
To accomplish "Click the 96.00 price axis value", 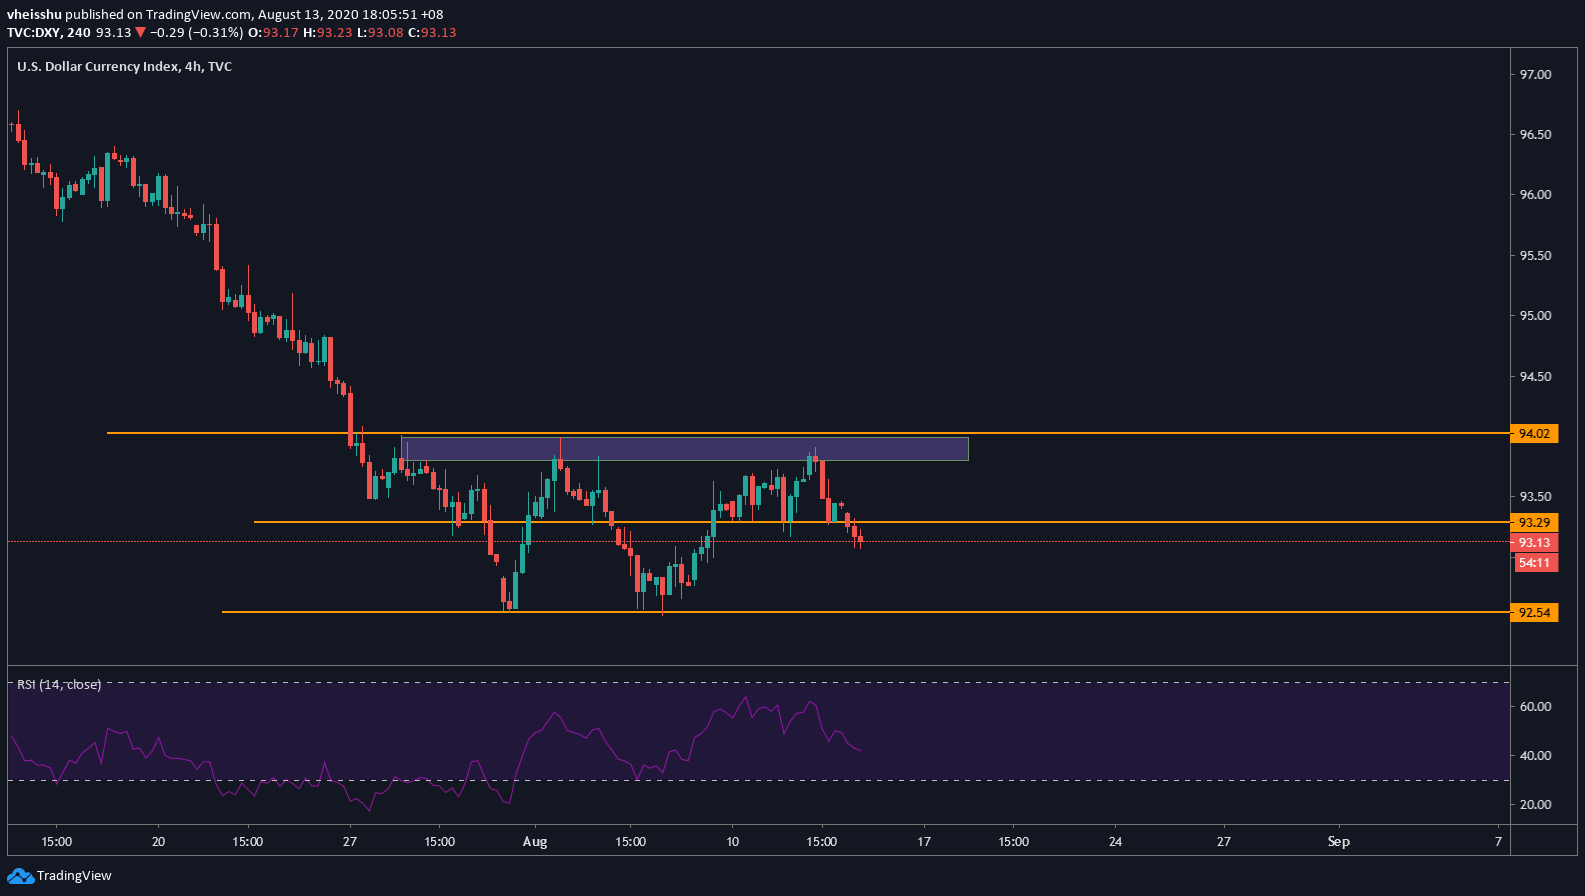I will point(1535,195).
